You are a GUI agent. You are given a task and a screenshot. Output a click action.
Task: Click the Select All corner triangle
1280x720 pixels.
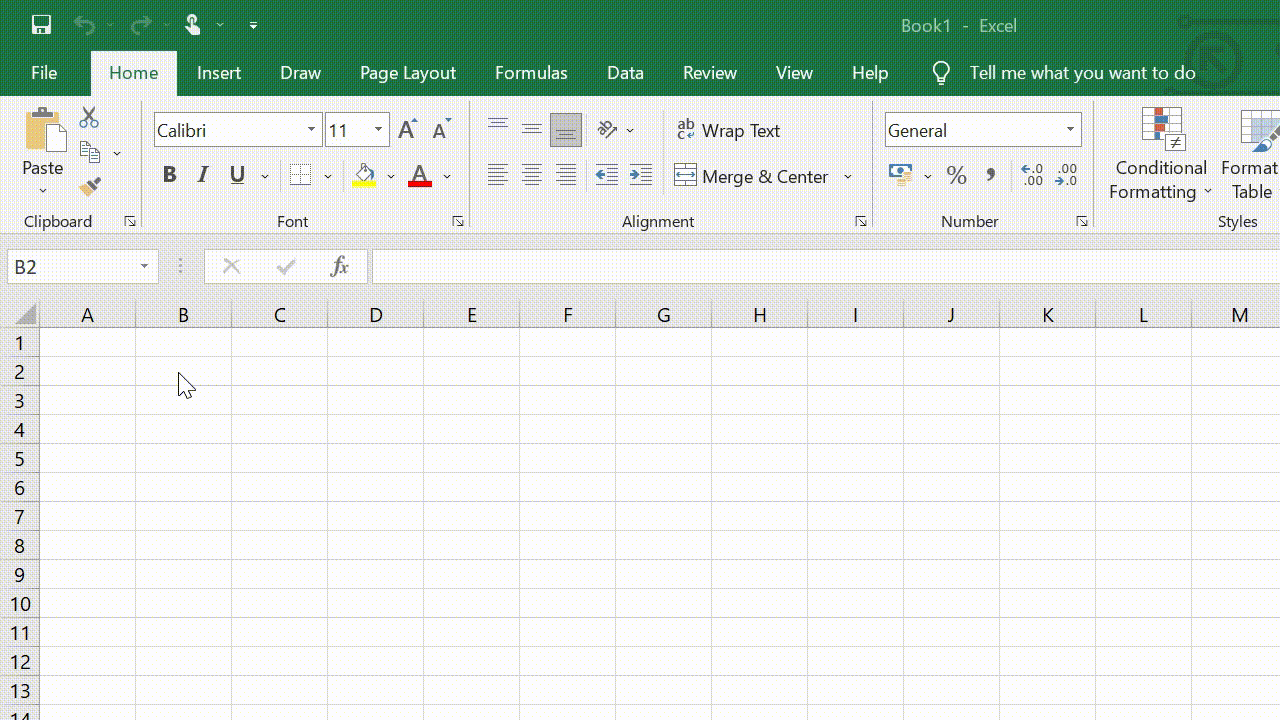point(24,315)
